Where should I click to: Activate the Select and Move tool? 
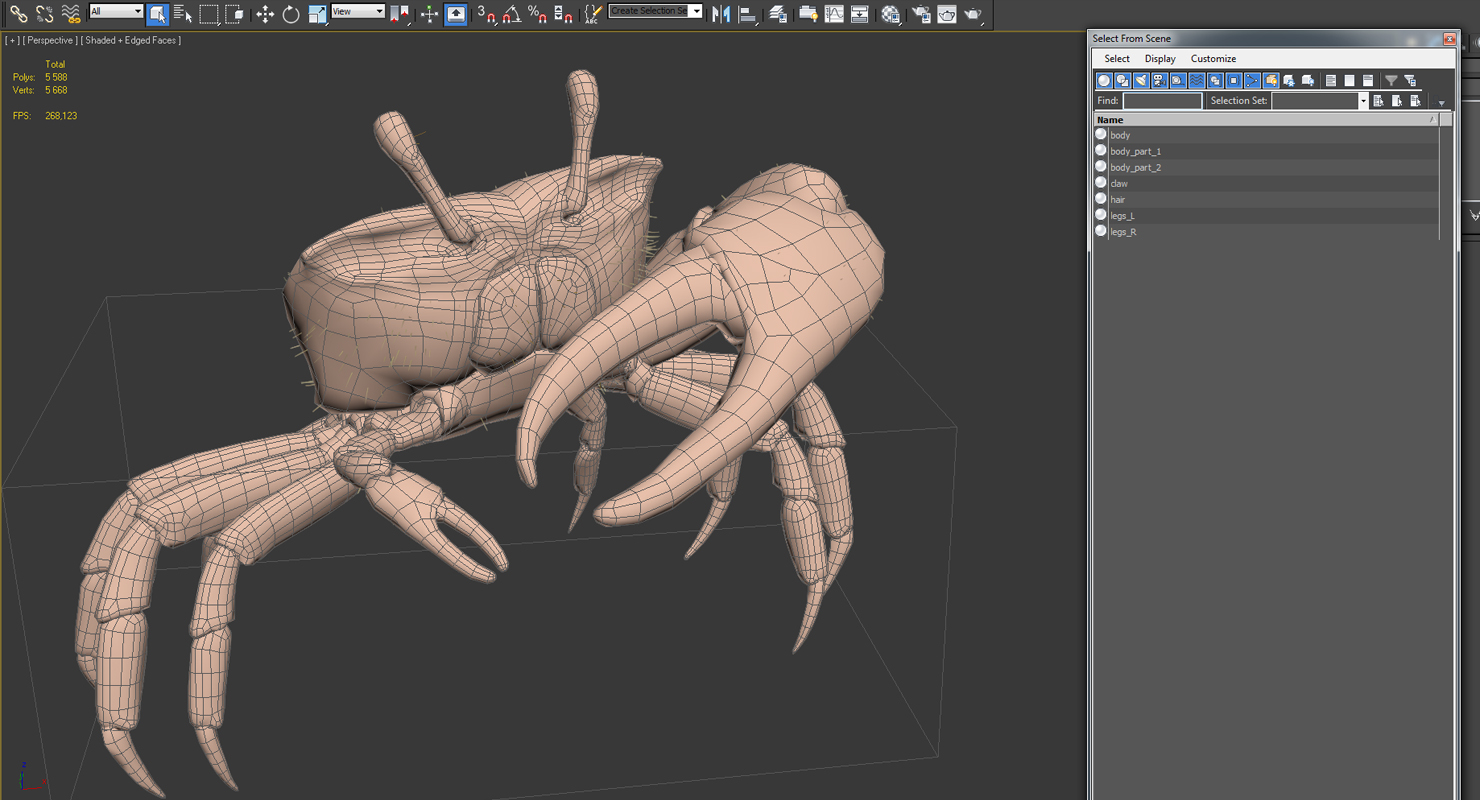point(265,14)
